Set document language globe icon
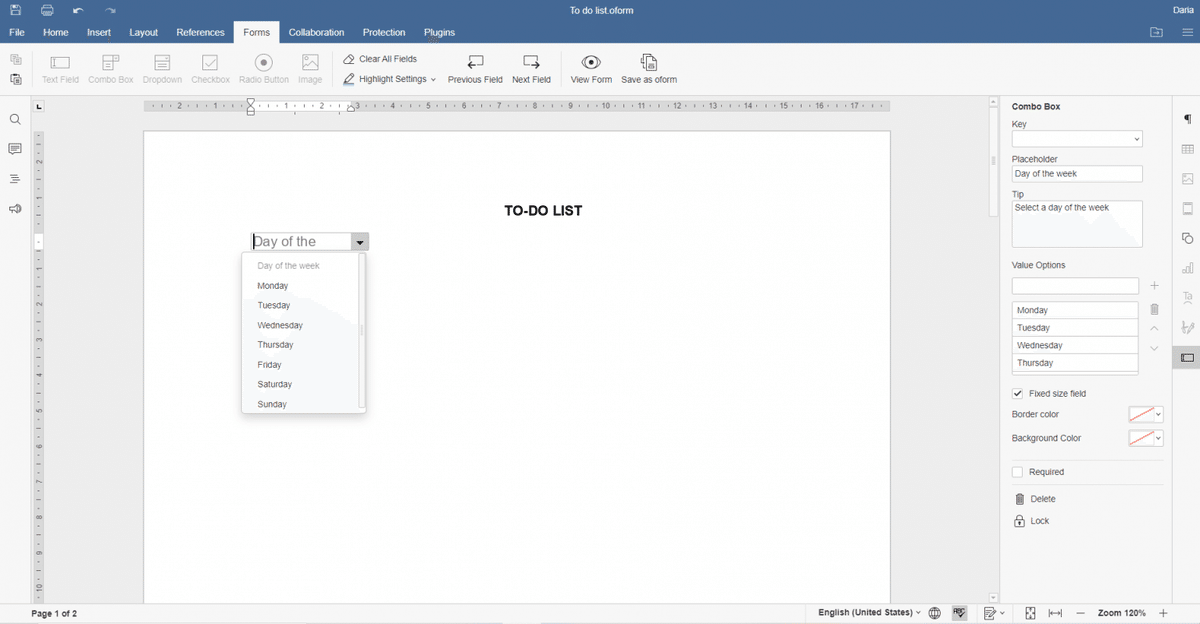 [x=934, y=613]
